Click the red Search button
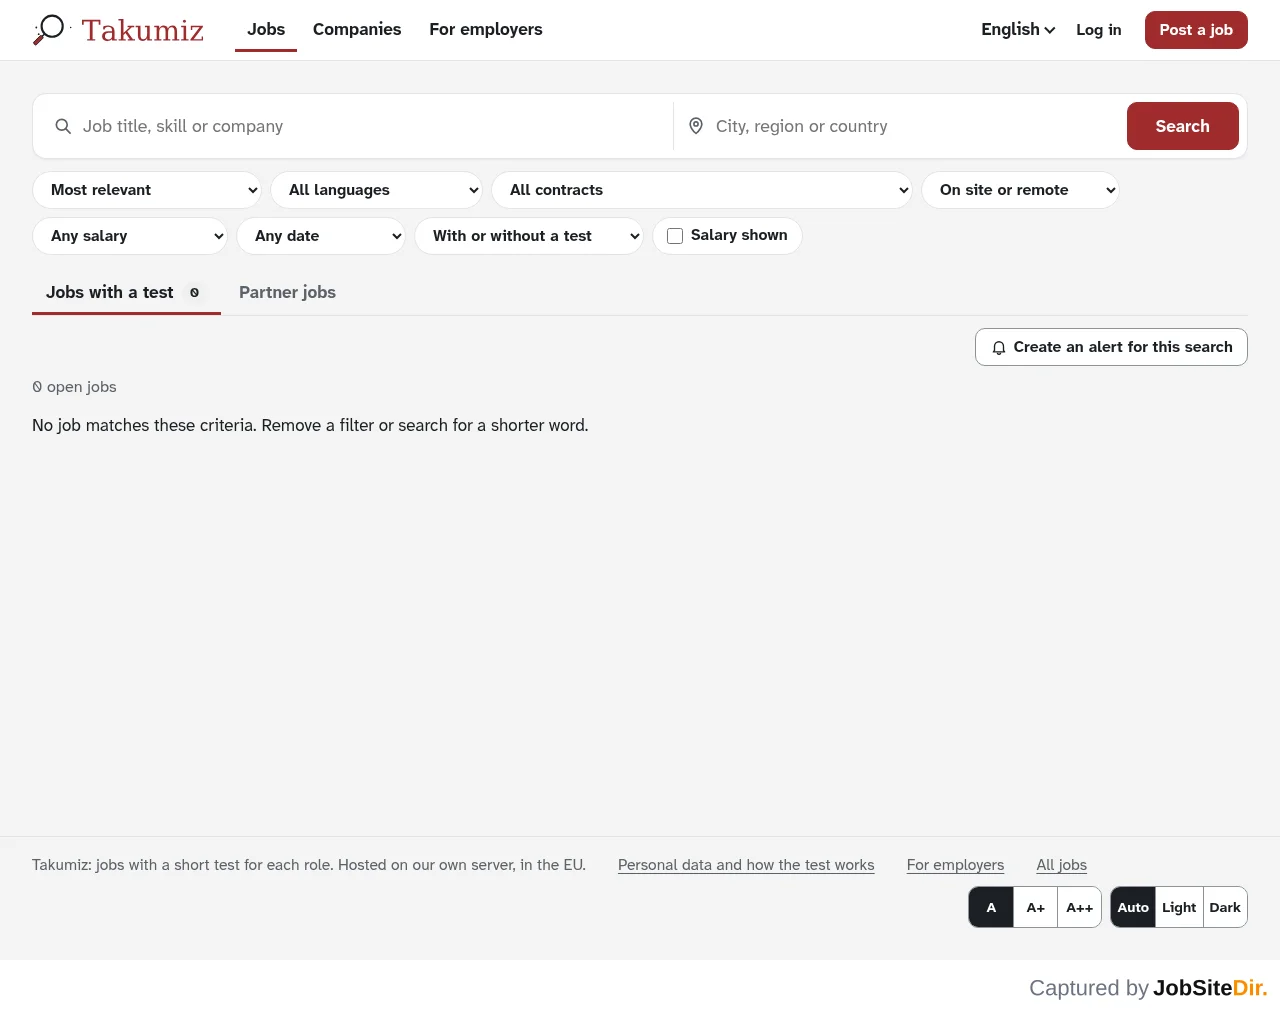 (x=1183, y=126)
